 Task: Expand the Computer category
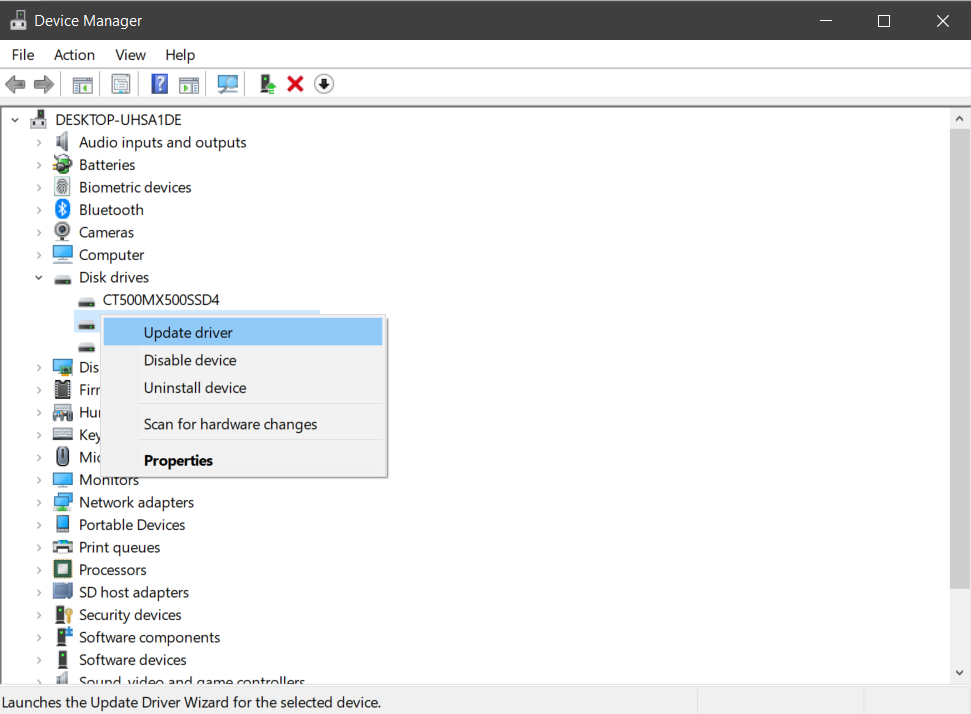[x=39, y=255]
